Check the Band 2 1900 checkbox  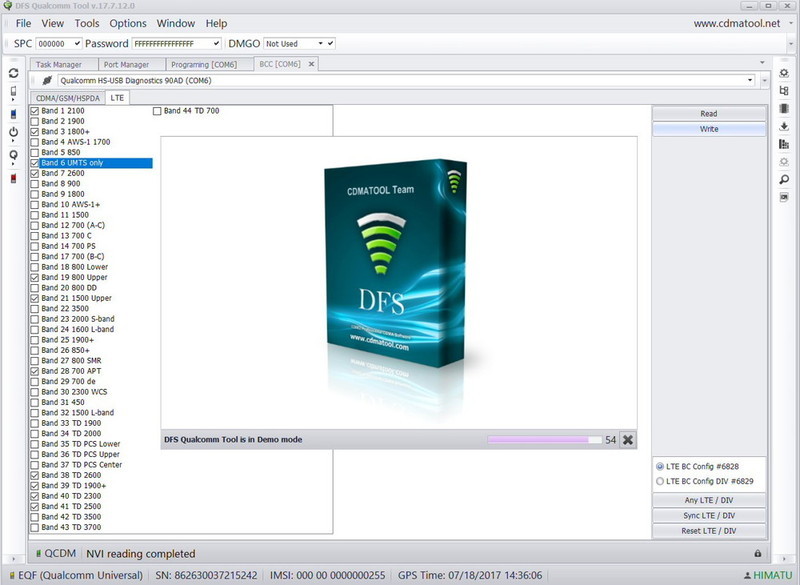tap(35, 121)
